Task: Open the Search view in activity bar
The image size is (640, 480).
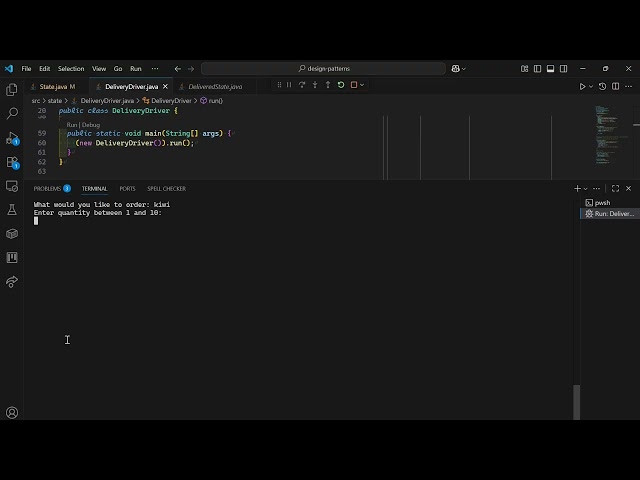Action: pyautogui.click(x=12, y=113)
